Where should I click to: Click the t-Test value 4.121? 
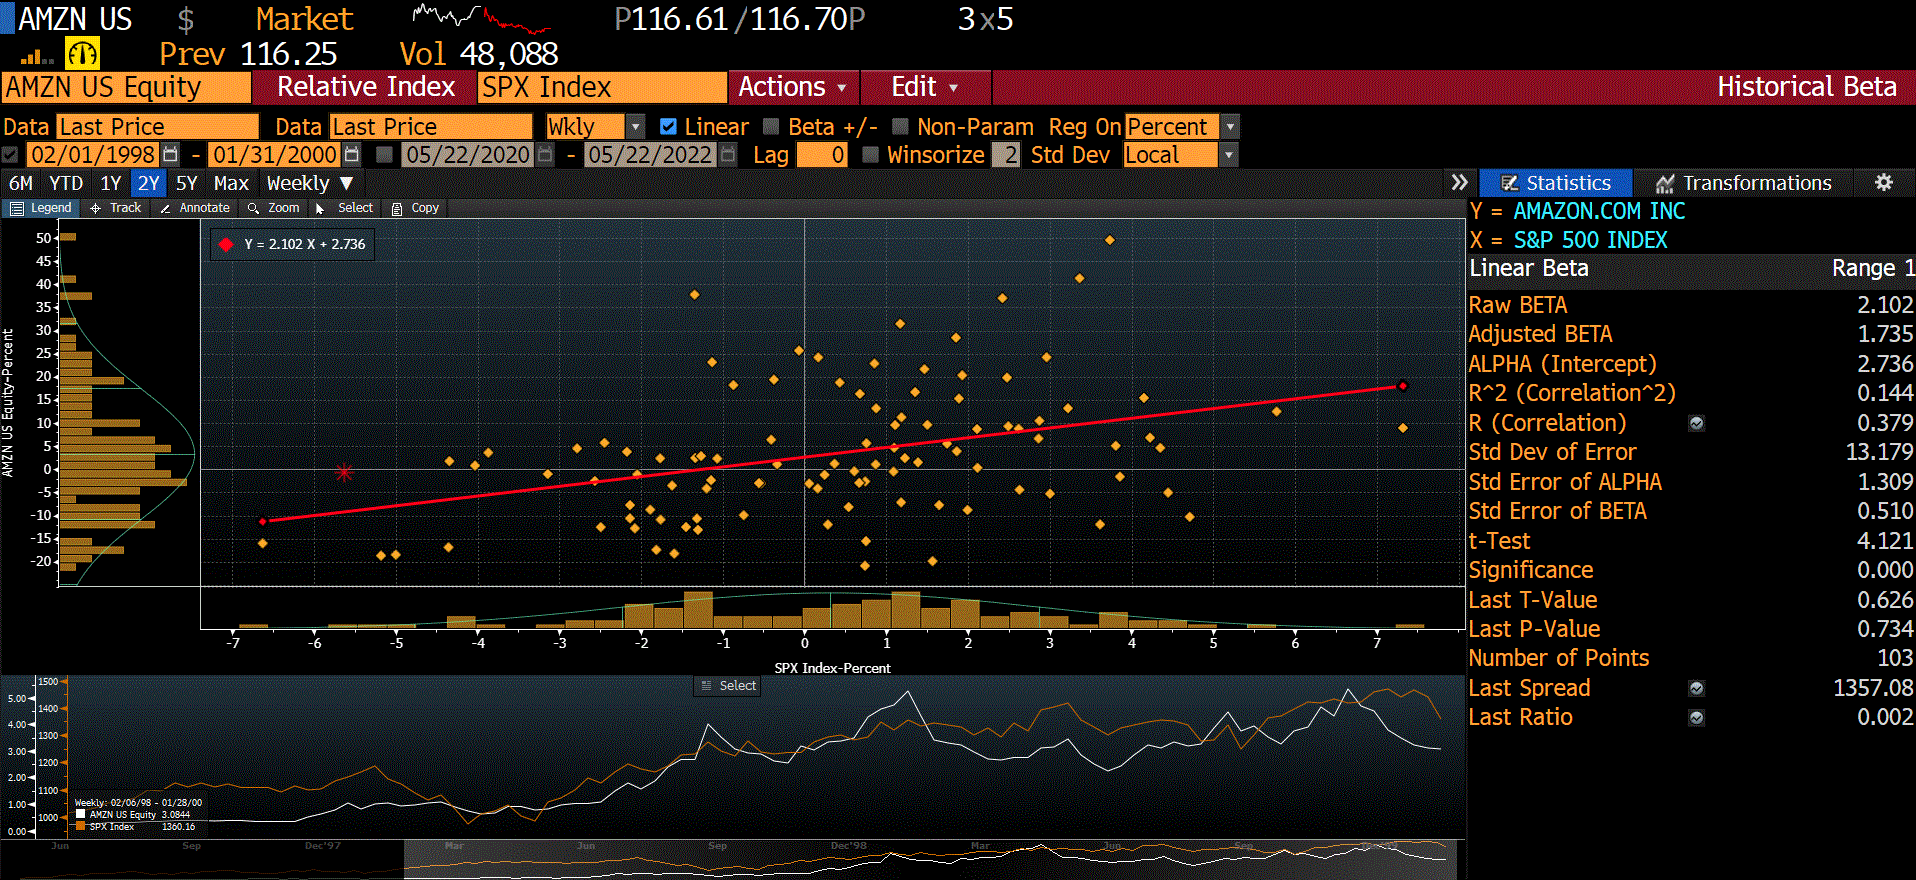tap(1885, 541)
